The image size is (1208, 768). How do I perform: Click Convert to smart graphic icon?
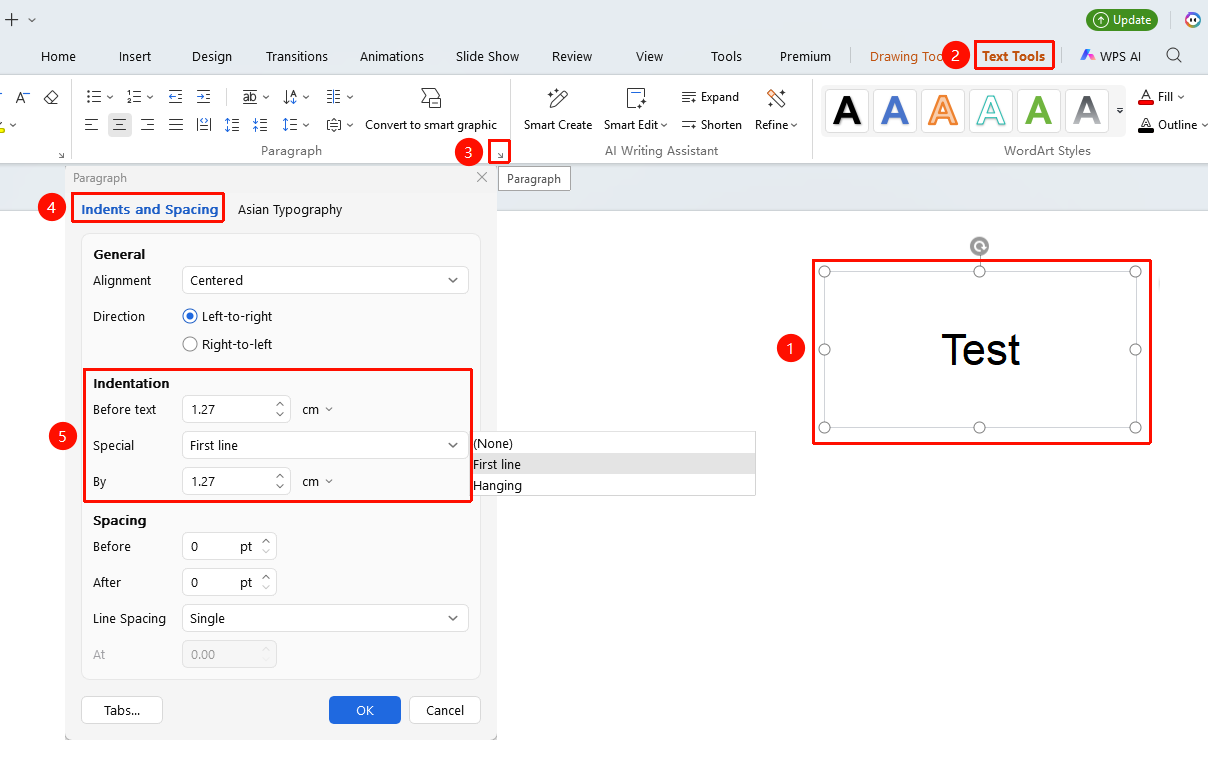[431, 98]
